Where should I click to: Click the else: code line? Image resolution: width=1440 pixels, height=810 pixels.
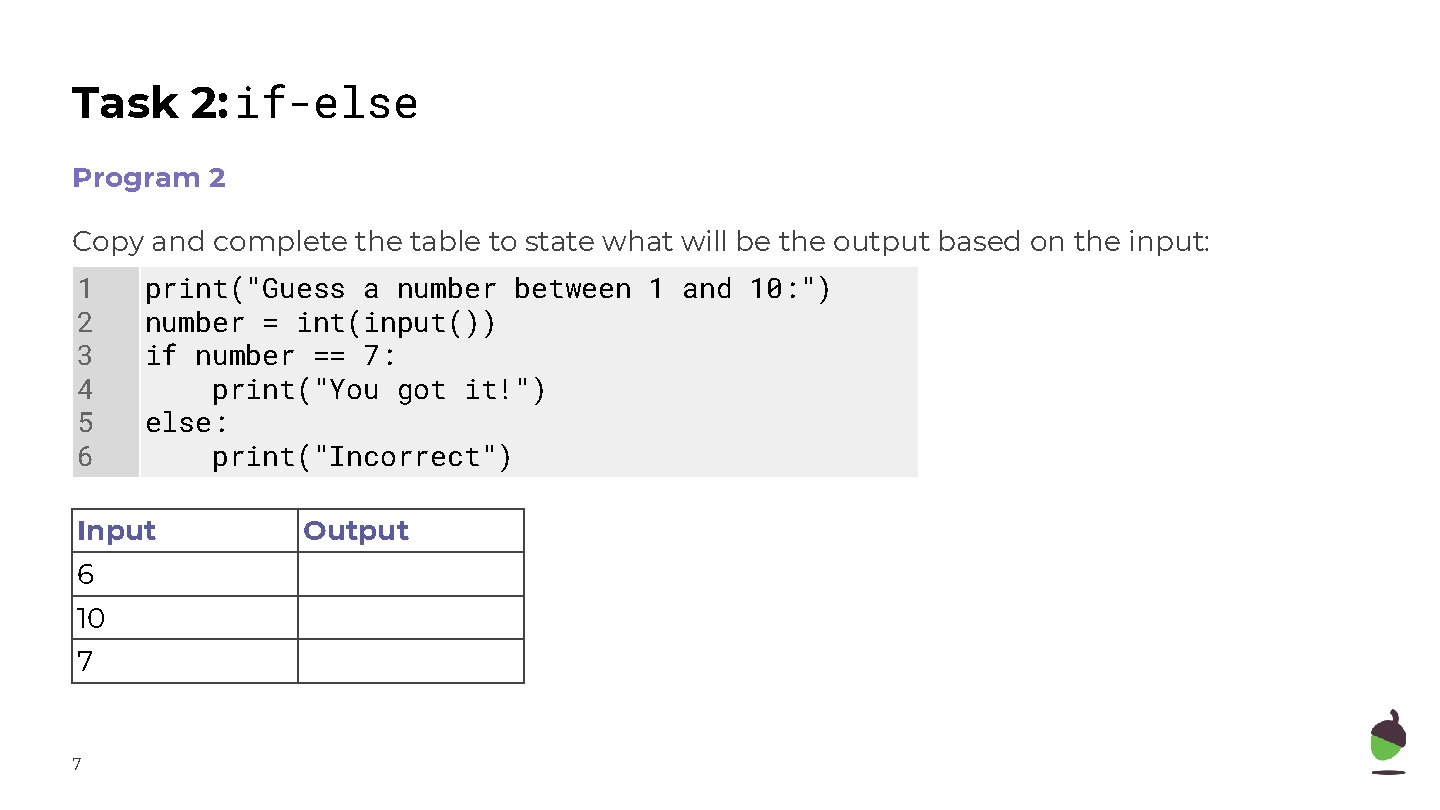click(x=187, y=423)
